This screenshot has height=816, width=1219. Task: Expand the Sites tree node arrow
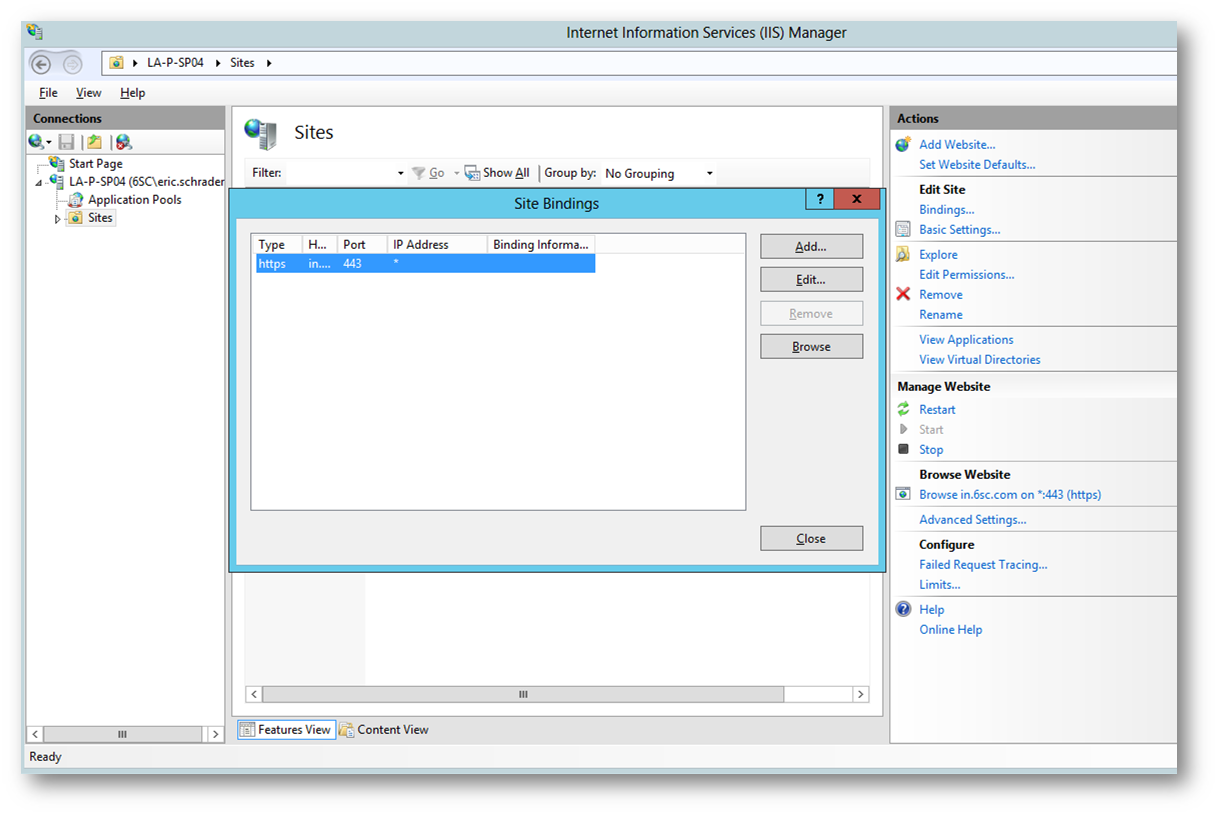pos(58,218)
